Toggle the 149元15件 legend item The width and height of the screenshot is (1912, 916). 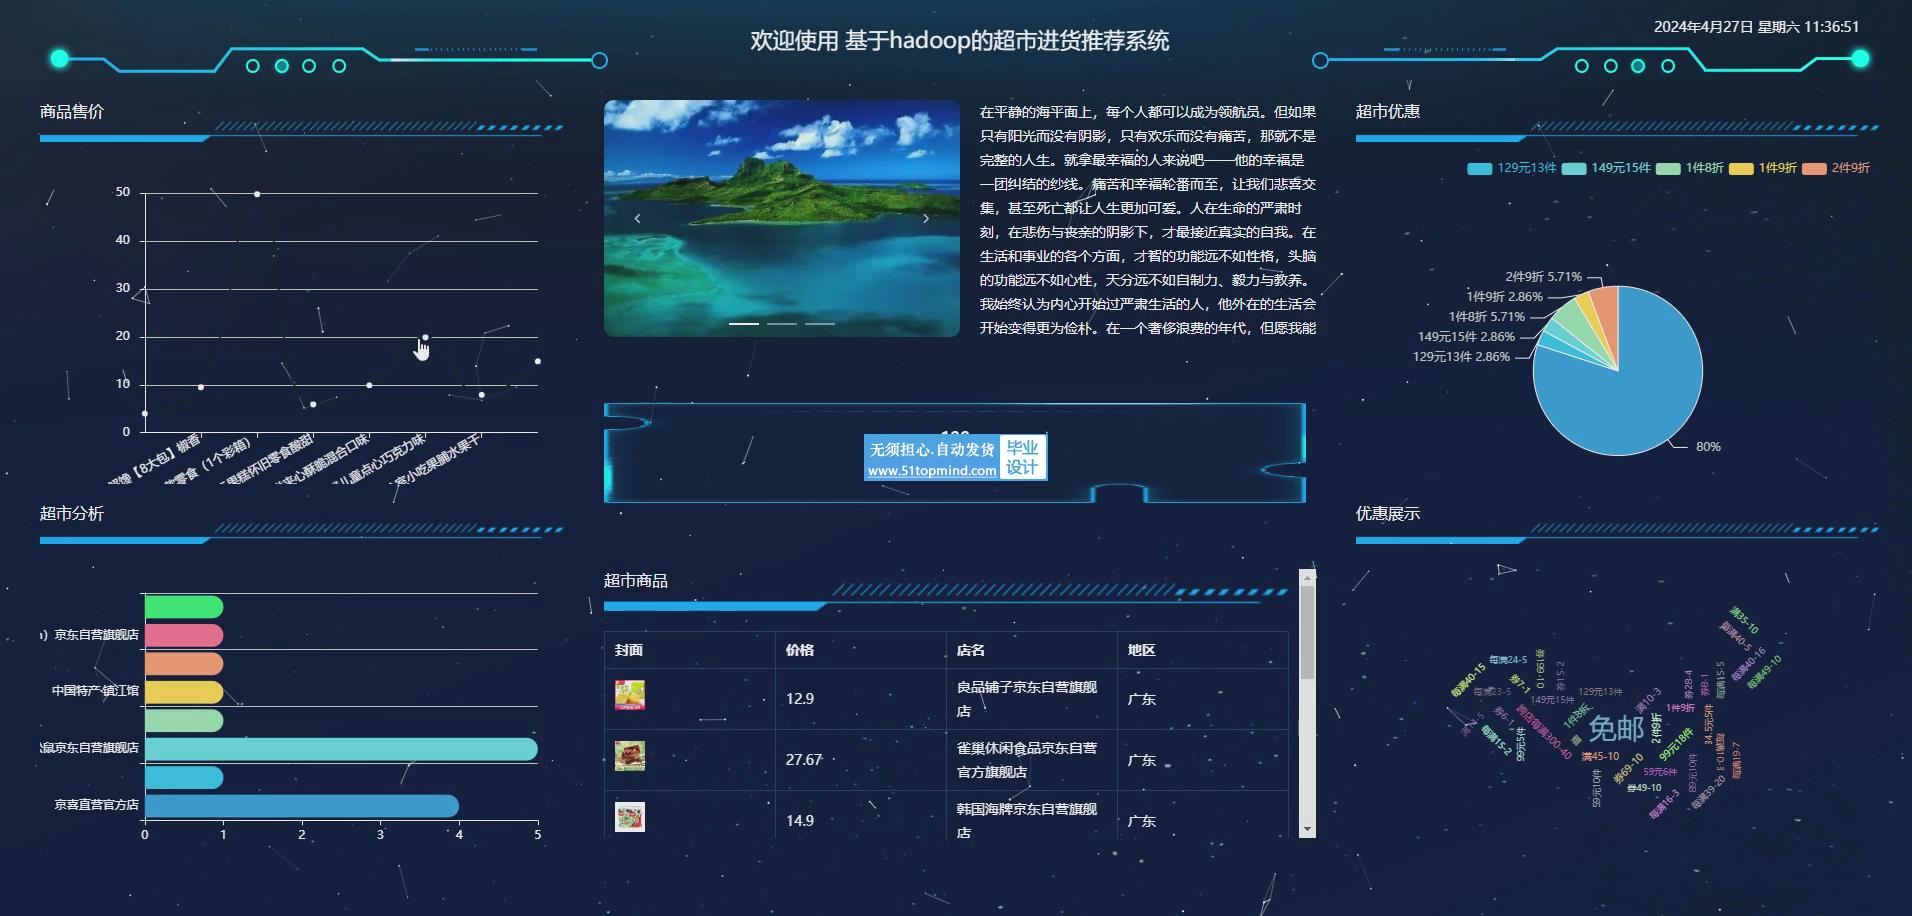(1605, 168)
